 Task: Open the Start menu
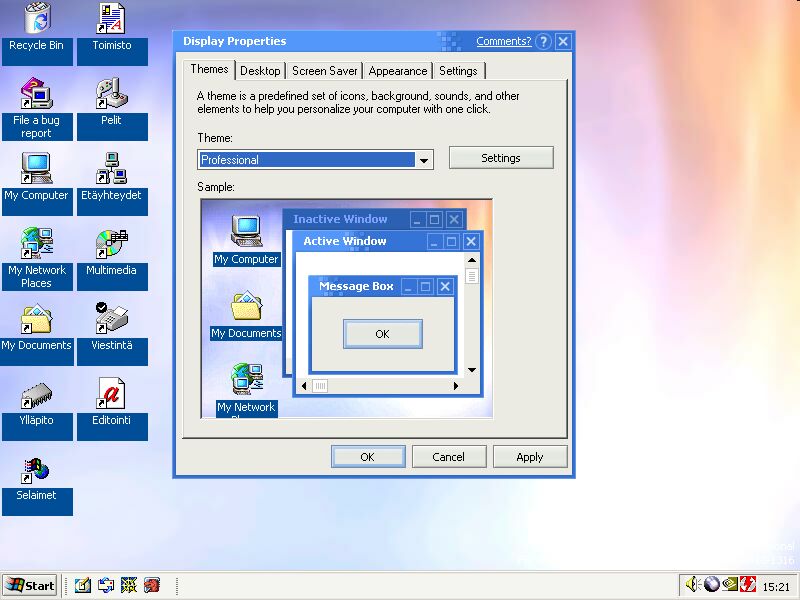pyautogui.click(x=30, y=585)
